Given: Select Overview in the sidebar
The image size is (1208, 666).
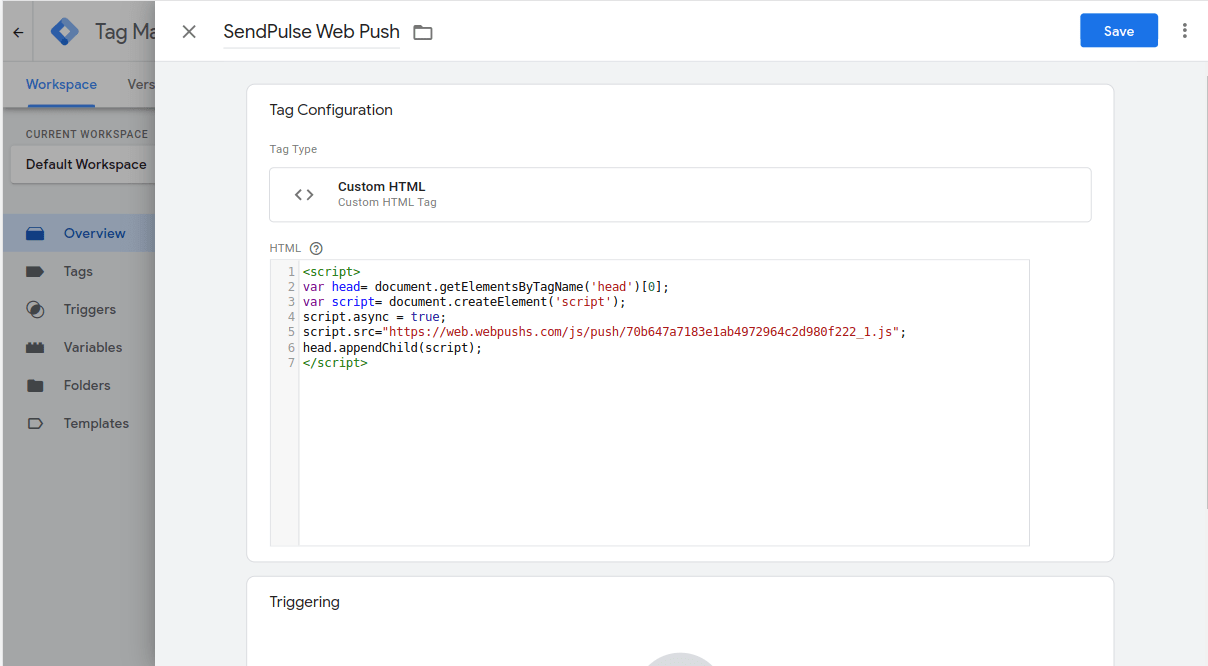Looking at the screenshot, I should 94,233.
